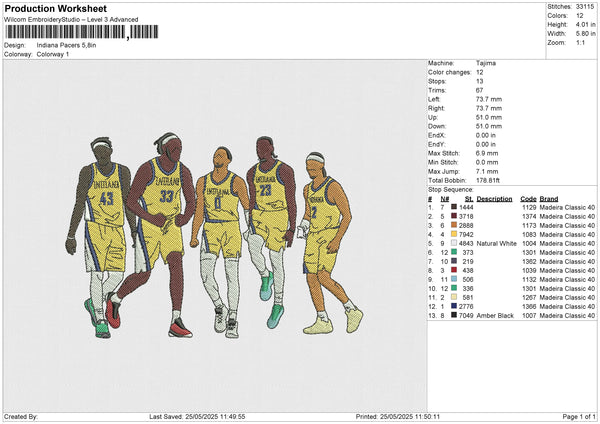Select the Printed timestamp "25/05/2025 11:50:11"
600x424 pixels.
click(410, 416)
